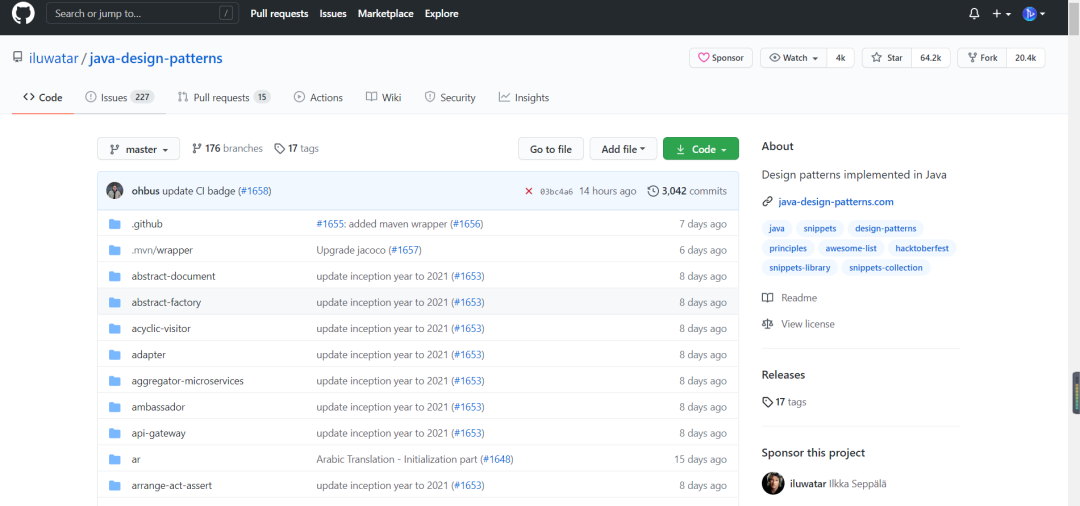This screenshot has height=506, width=1080.
Task: Click the Go to file button
Action: [x=551, y=149]
